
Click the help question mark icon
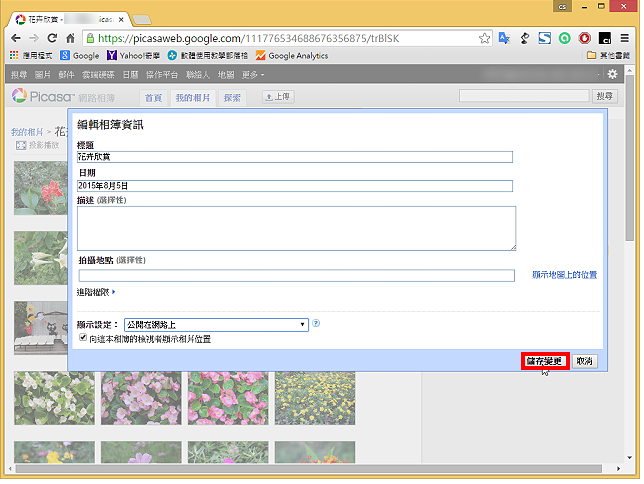(x=316, y=323)
